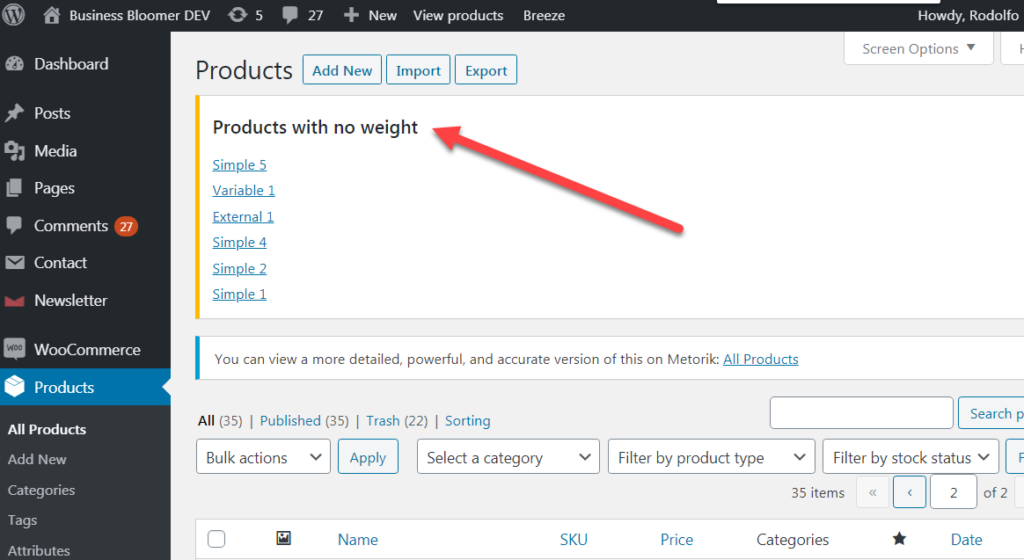1024x560 pixels.
Task: Show the All (35) products view
Action: pos(220,421)
